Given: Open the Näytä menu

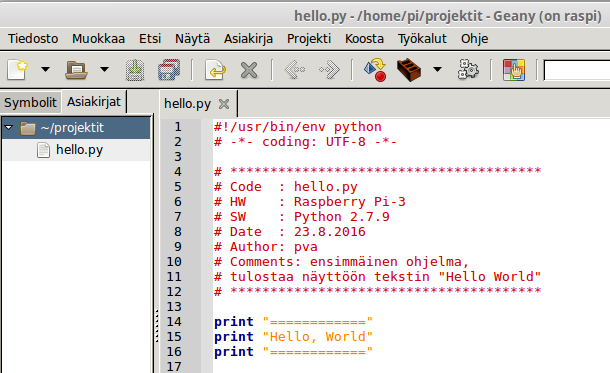Looking at the screenshot, I should point(192,39).
